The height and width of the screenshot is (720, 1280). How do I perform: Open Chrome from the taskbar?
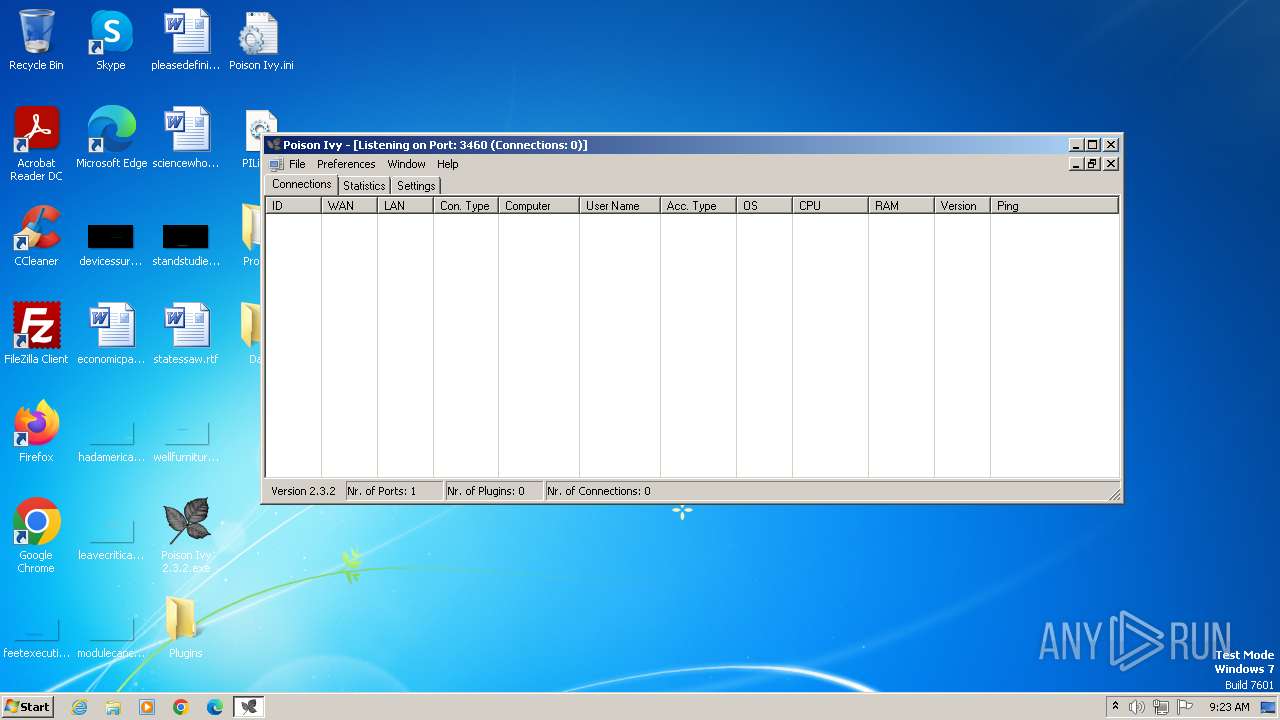coord(181,707)
